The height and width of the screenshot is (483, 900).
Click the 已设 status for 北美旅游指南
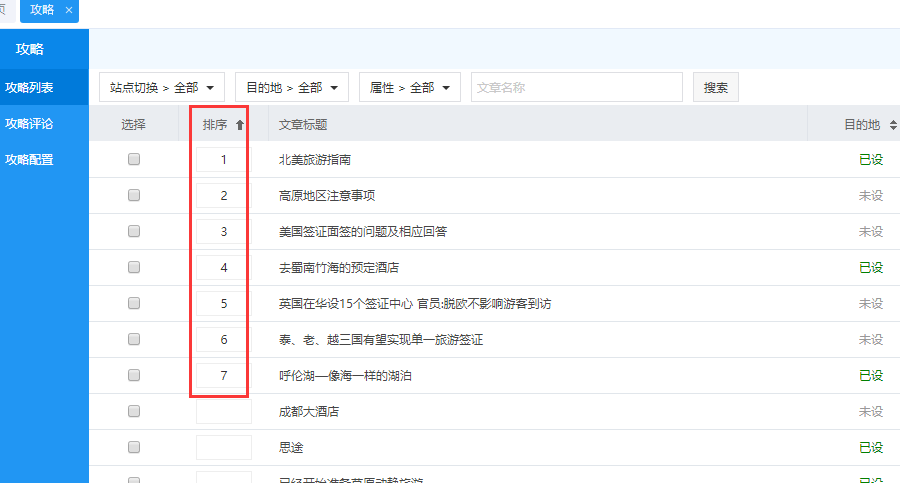tap(870, 159)
